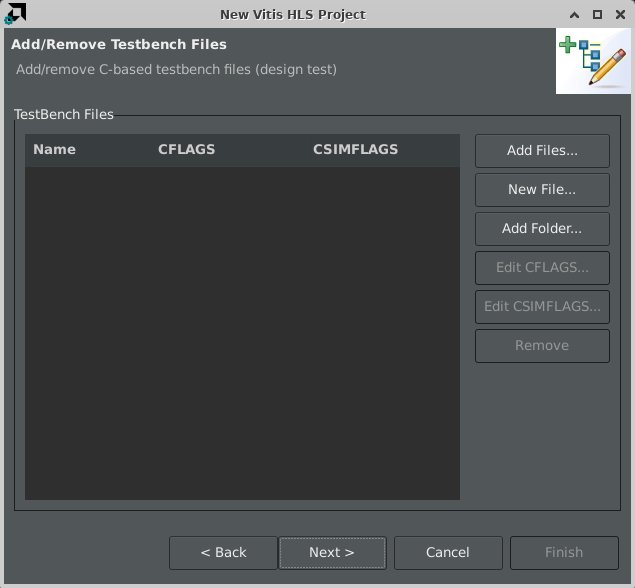The width and height of the screenshot is (635, 588).
Task: Click the Finish button
Action: (x=564, y=553)
